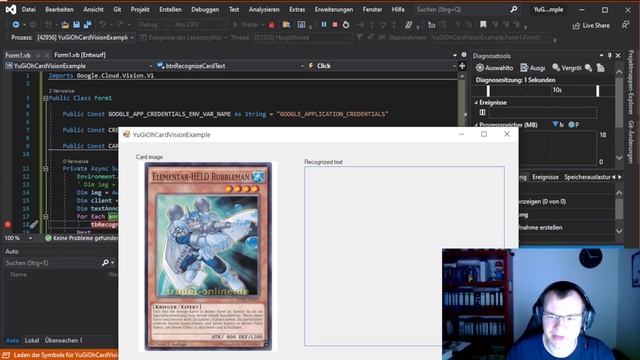This screenshot has width=640, height=360.
Task: Click the zoom-out magnifier in Diagnosetools
Action: click(588, 68)
